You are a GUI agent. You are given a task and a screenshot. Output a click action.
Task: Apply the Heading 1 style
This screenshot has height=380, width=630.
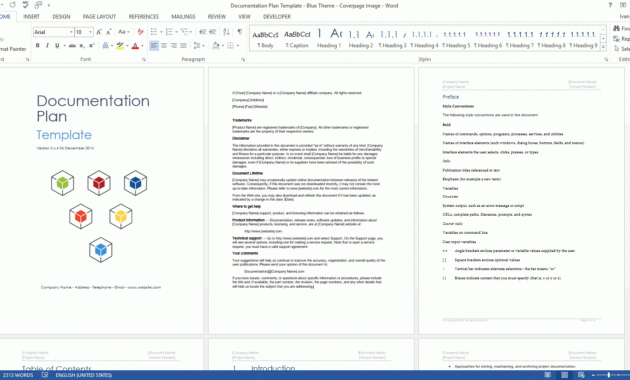329,39
